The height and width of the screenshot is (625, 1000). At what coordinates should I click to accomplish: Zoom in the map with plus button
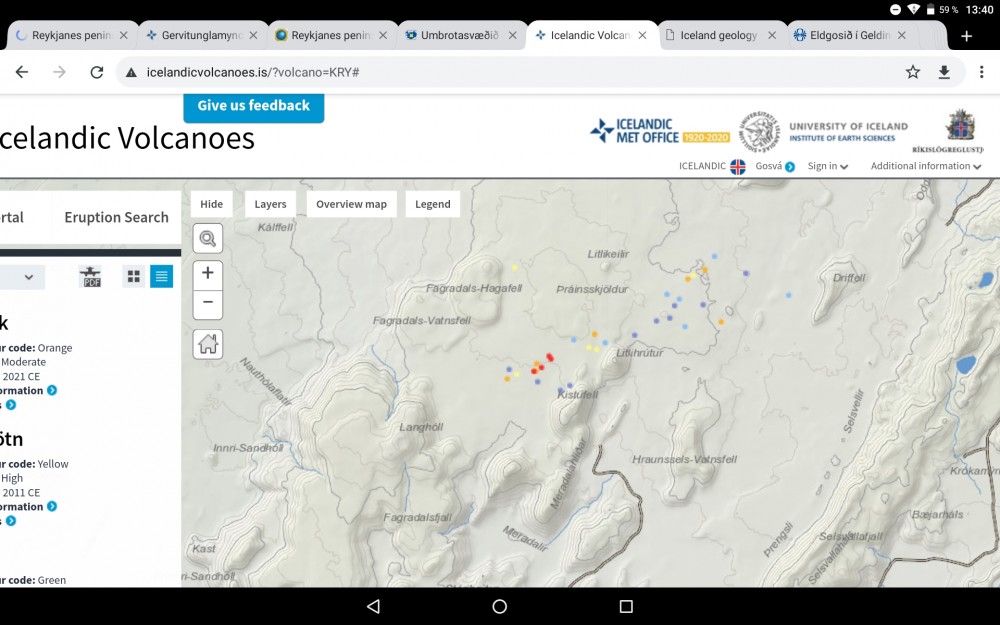pos(207,273)
